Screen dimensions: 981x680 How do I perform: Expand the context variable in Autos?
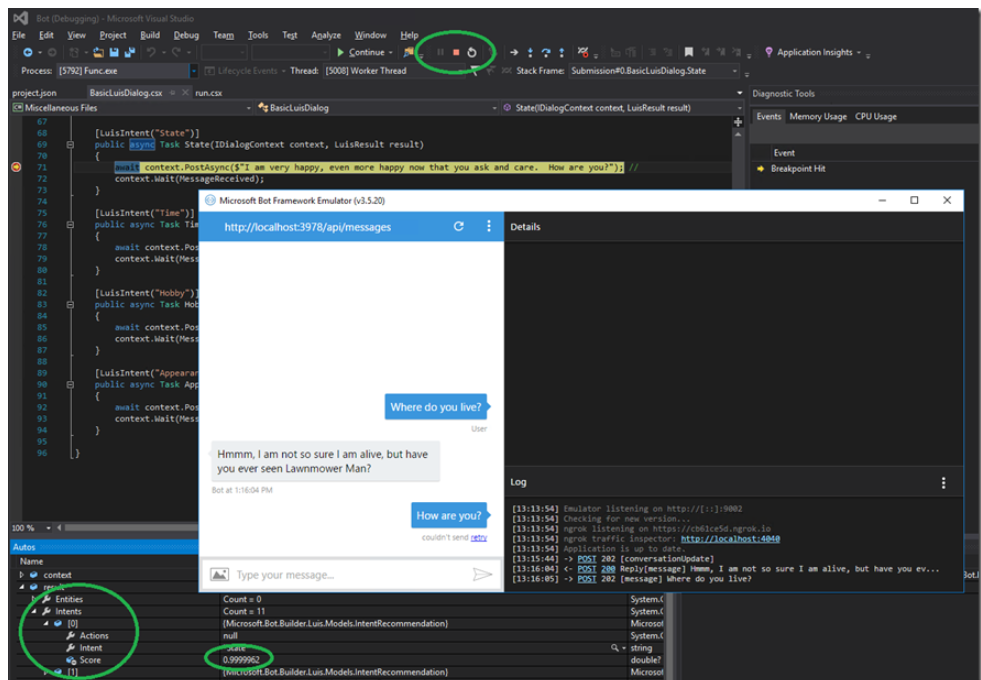pos(22,574)
